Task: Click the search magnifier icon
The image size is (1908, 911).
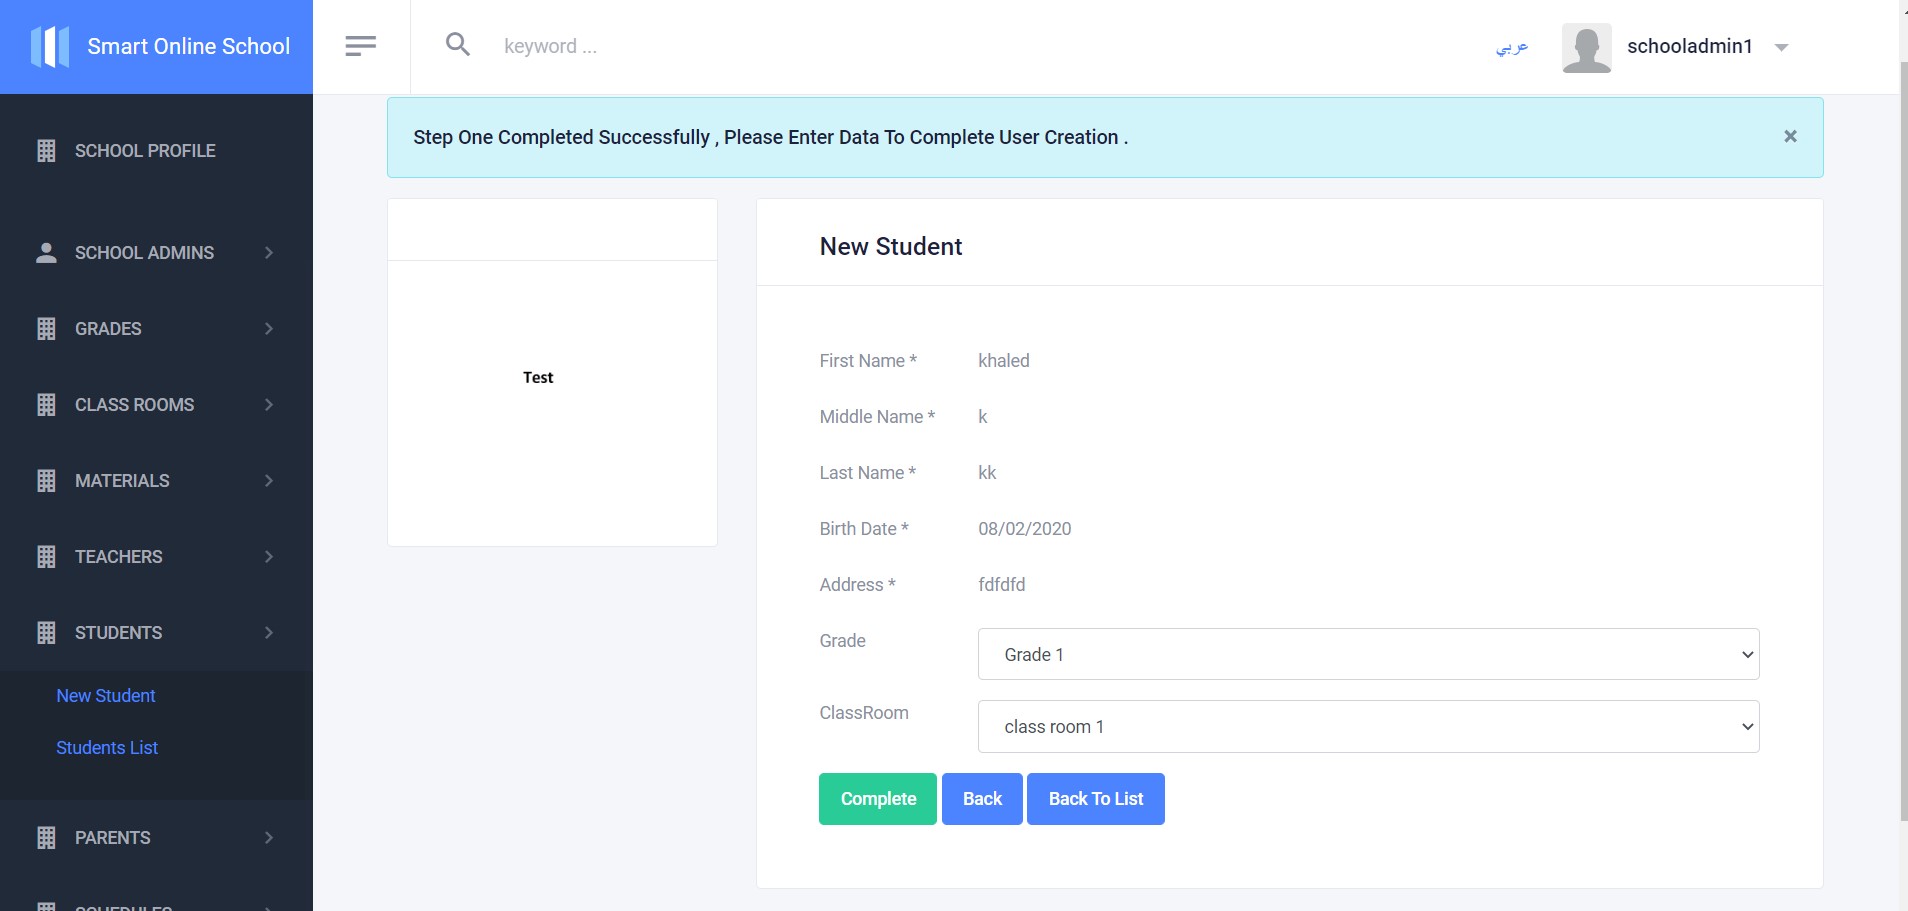Action: coord(458,44)
